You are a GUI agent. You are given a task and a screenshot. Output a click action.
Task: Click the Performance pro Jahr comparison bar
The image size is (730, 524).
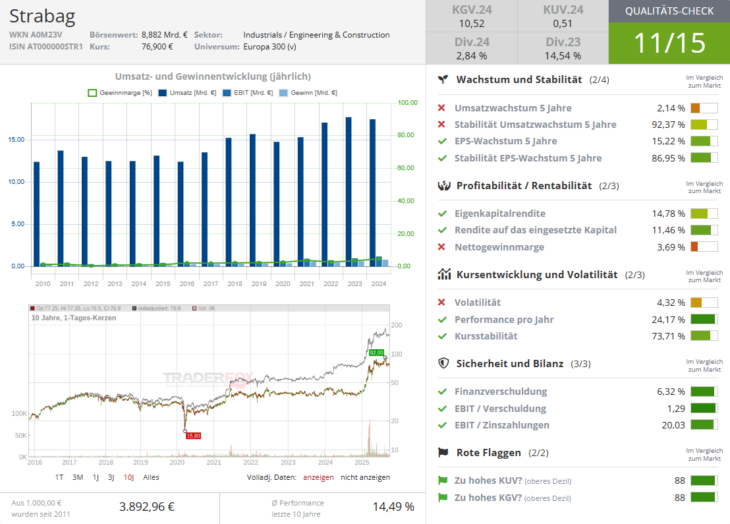tap(704, 320)
